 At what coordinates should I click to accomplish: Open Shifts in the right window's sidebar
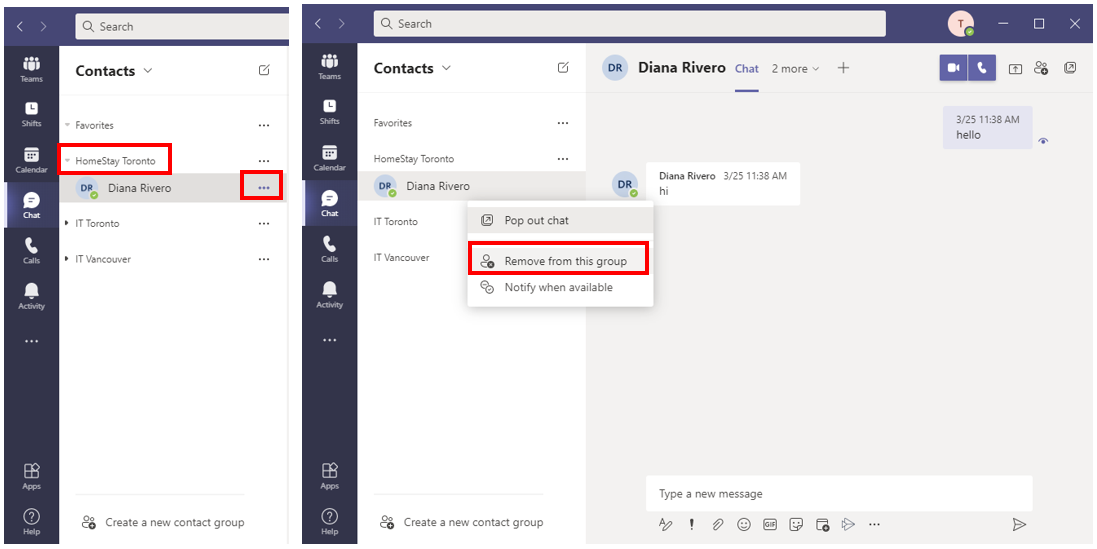pos(330,112)
